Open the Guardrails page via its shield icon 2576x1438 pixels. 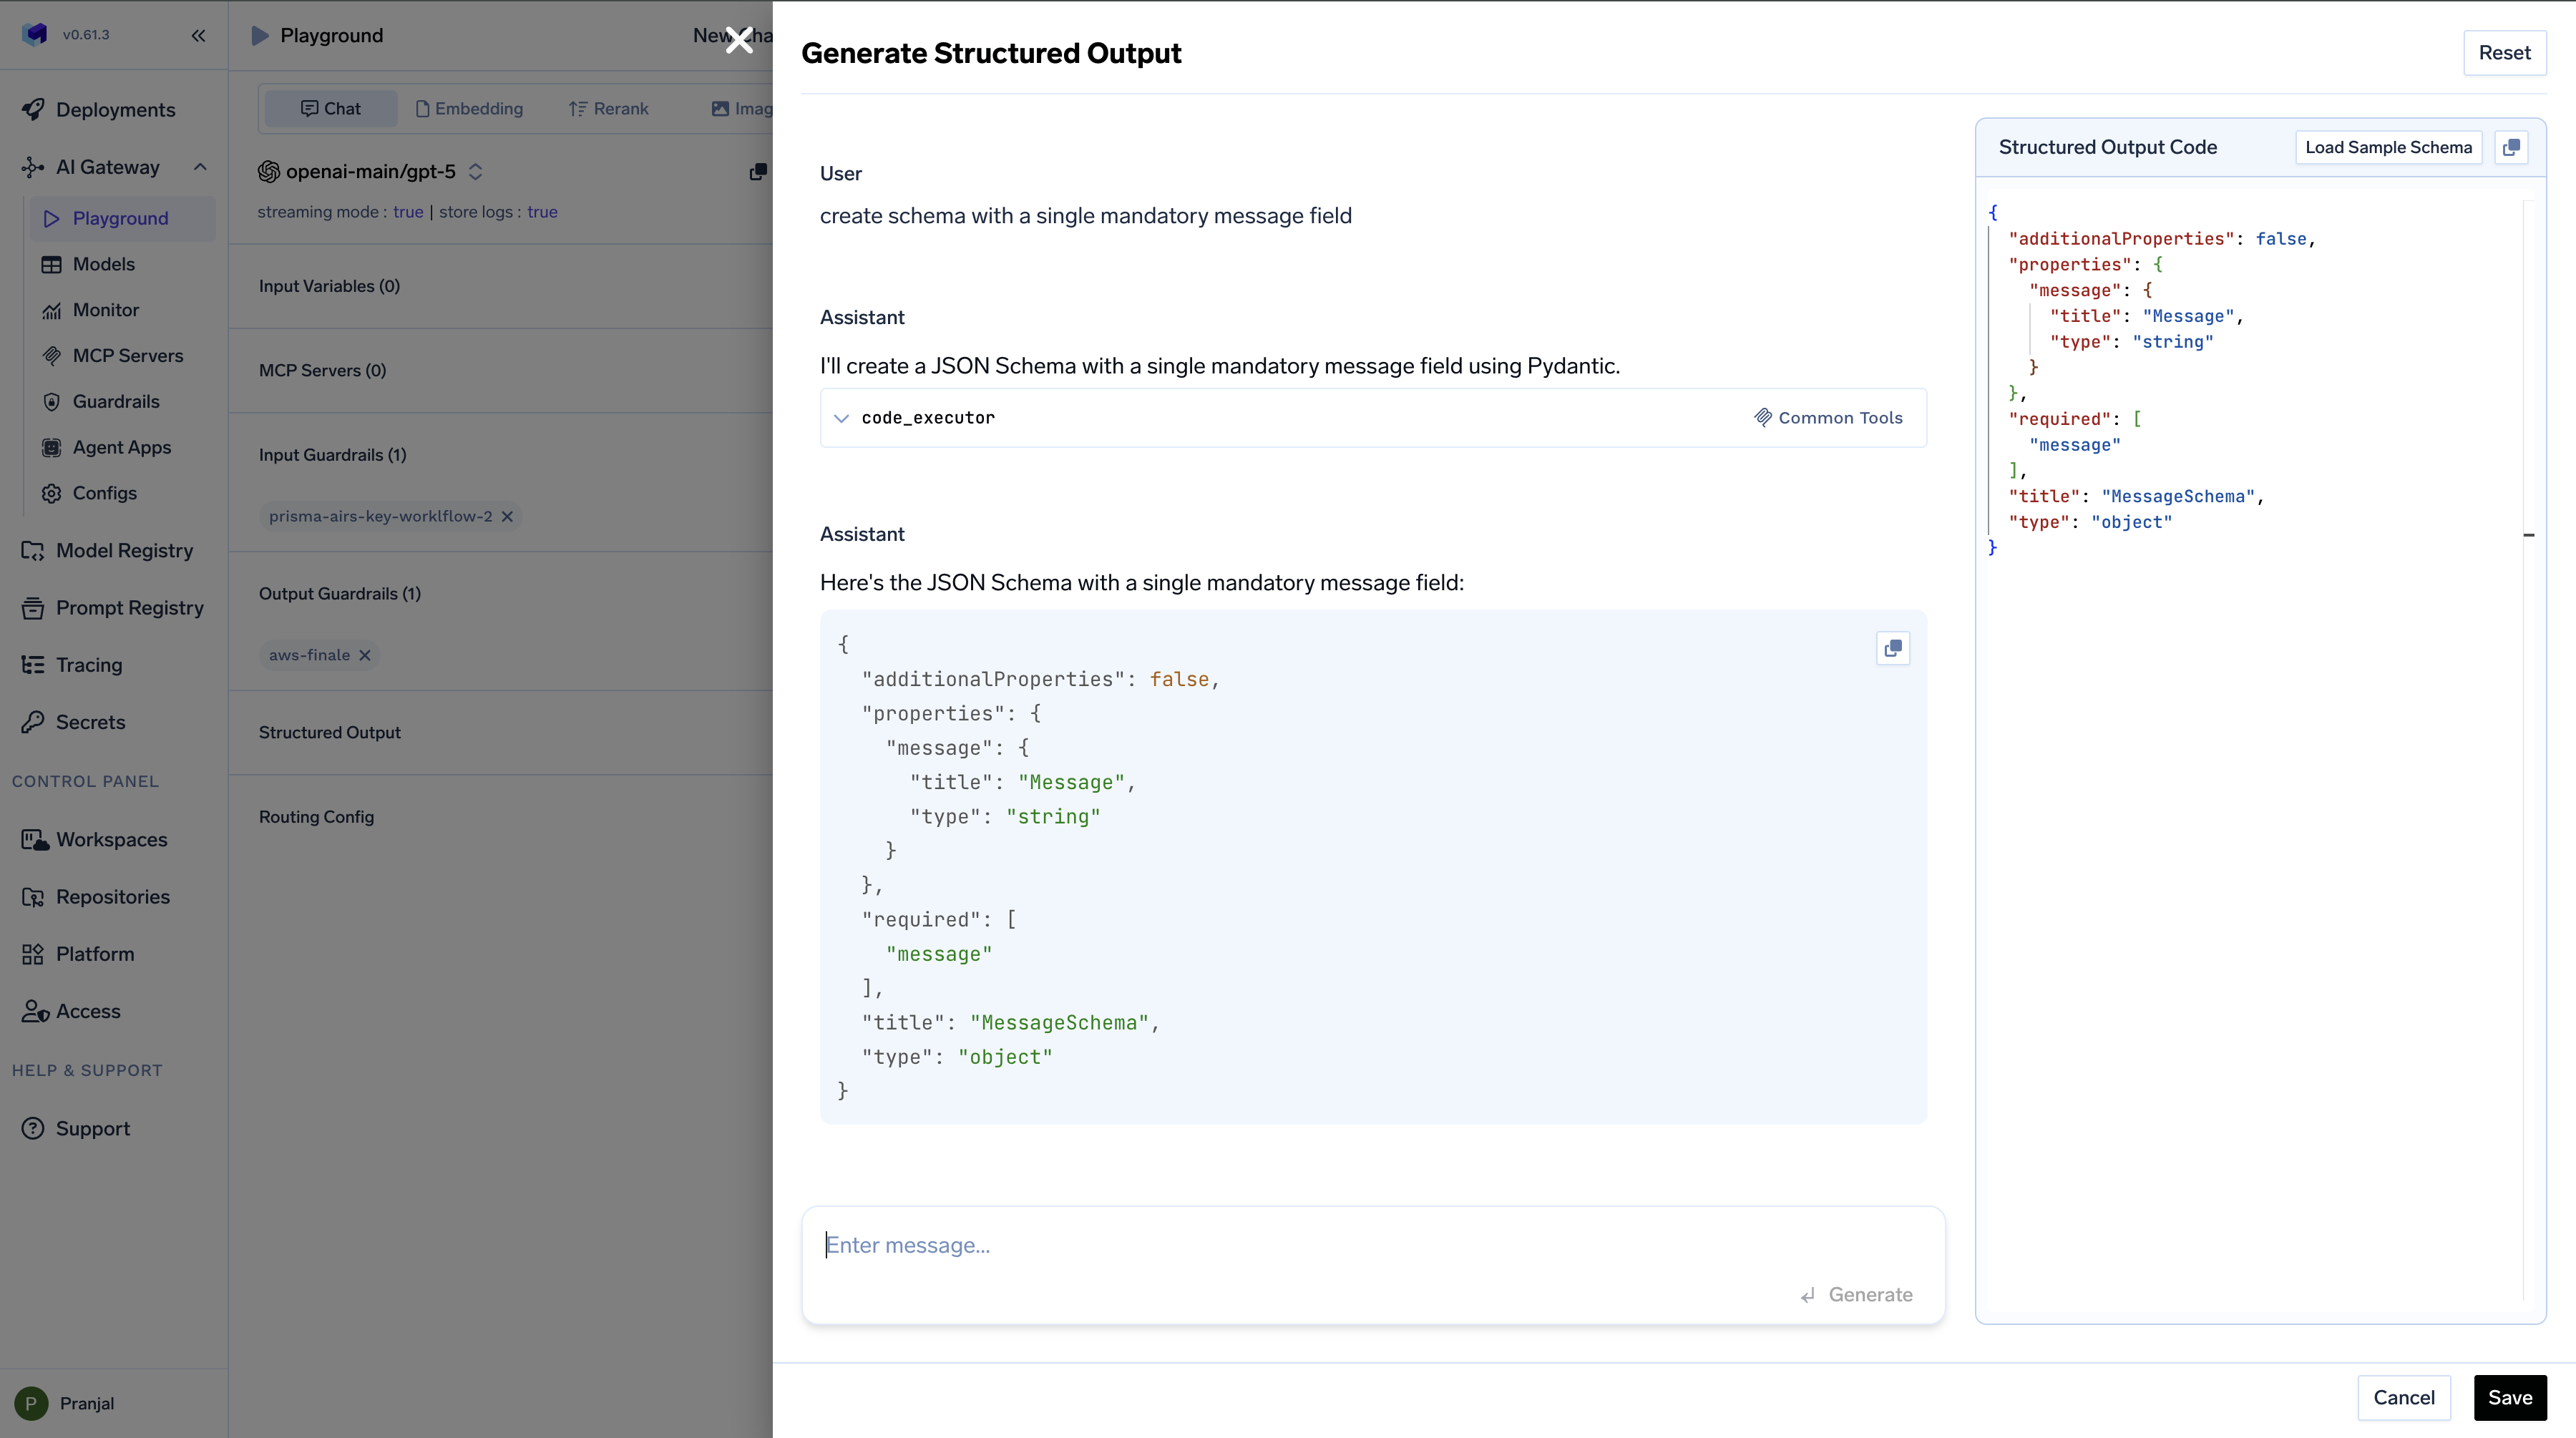point(51,401)
